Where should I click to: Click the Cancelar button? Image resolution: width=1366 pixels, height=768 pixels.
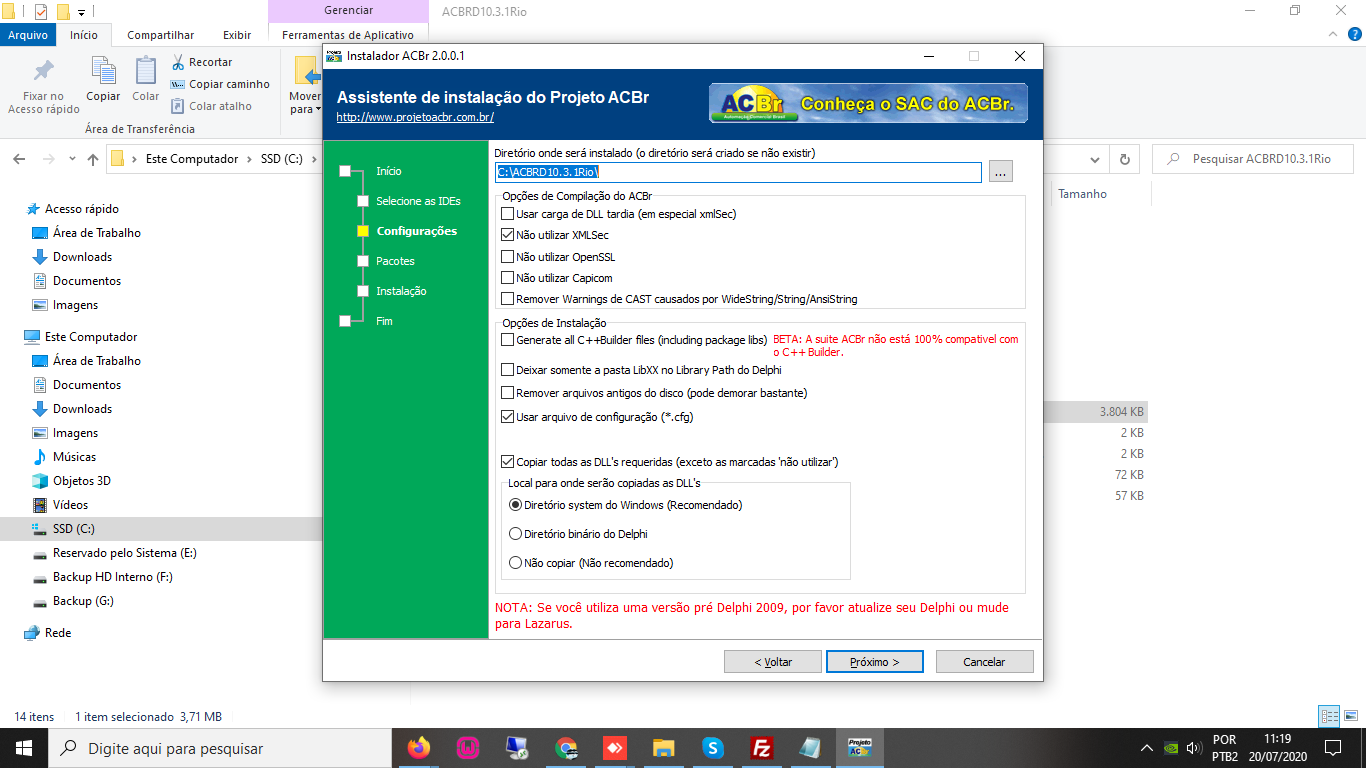[x=984, y=662]
